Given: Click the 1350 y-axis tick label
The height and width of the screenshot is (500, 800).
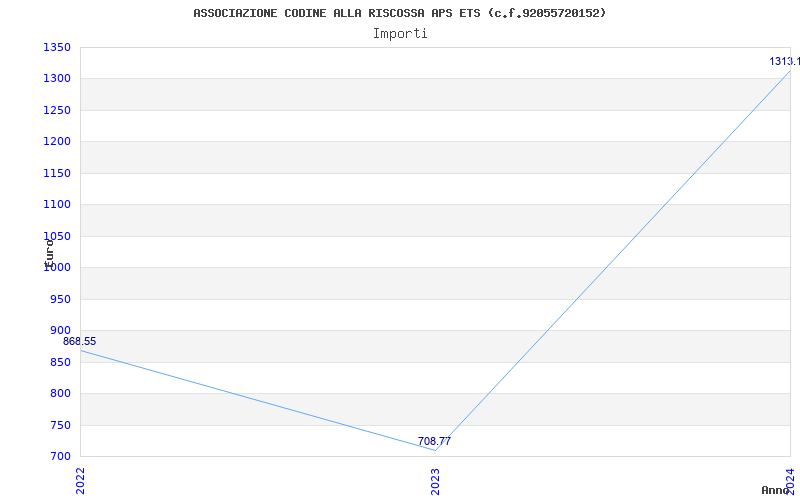Looking at the screenshot, I should pyautogui.click(x=57, y=47).
